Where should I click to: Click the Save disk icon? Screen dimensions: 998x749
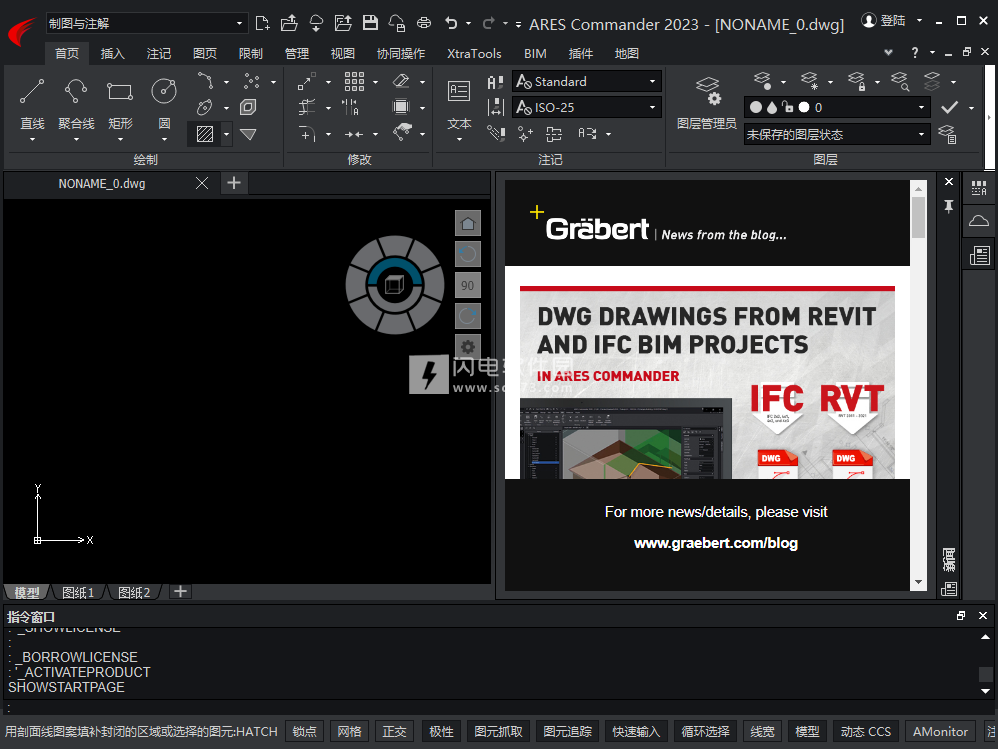(370, 24)
